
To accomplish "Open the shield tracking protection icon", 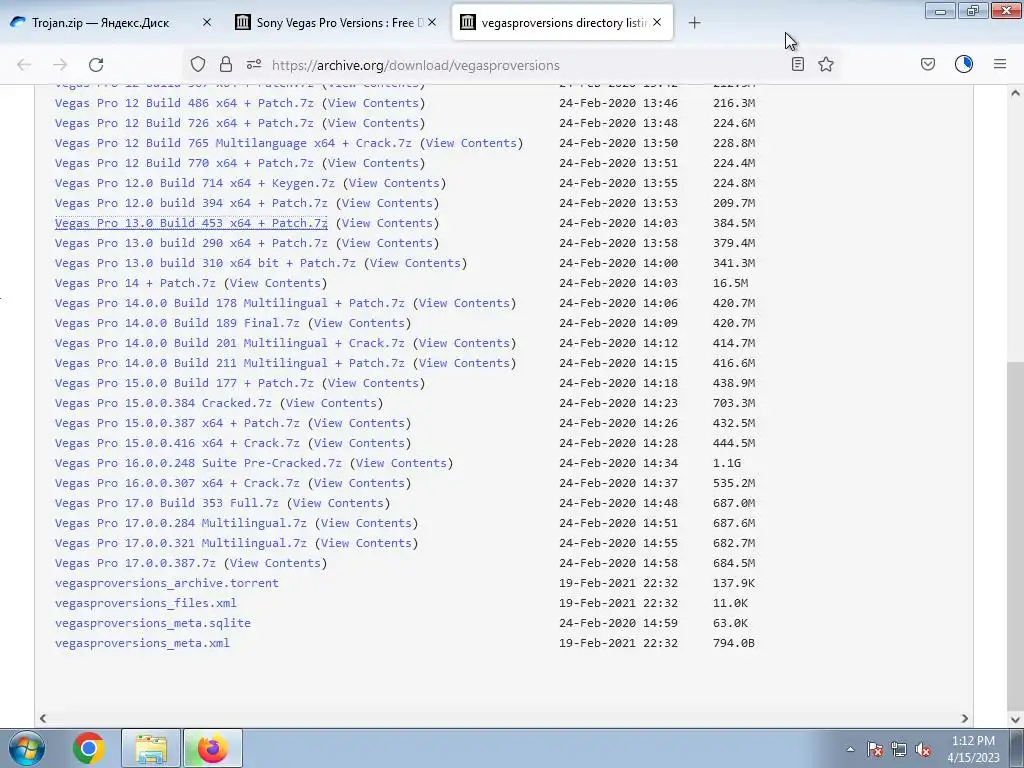I will click(198, 65).
